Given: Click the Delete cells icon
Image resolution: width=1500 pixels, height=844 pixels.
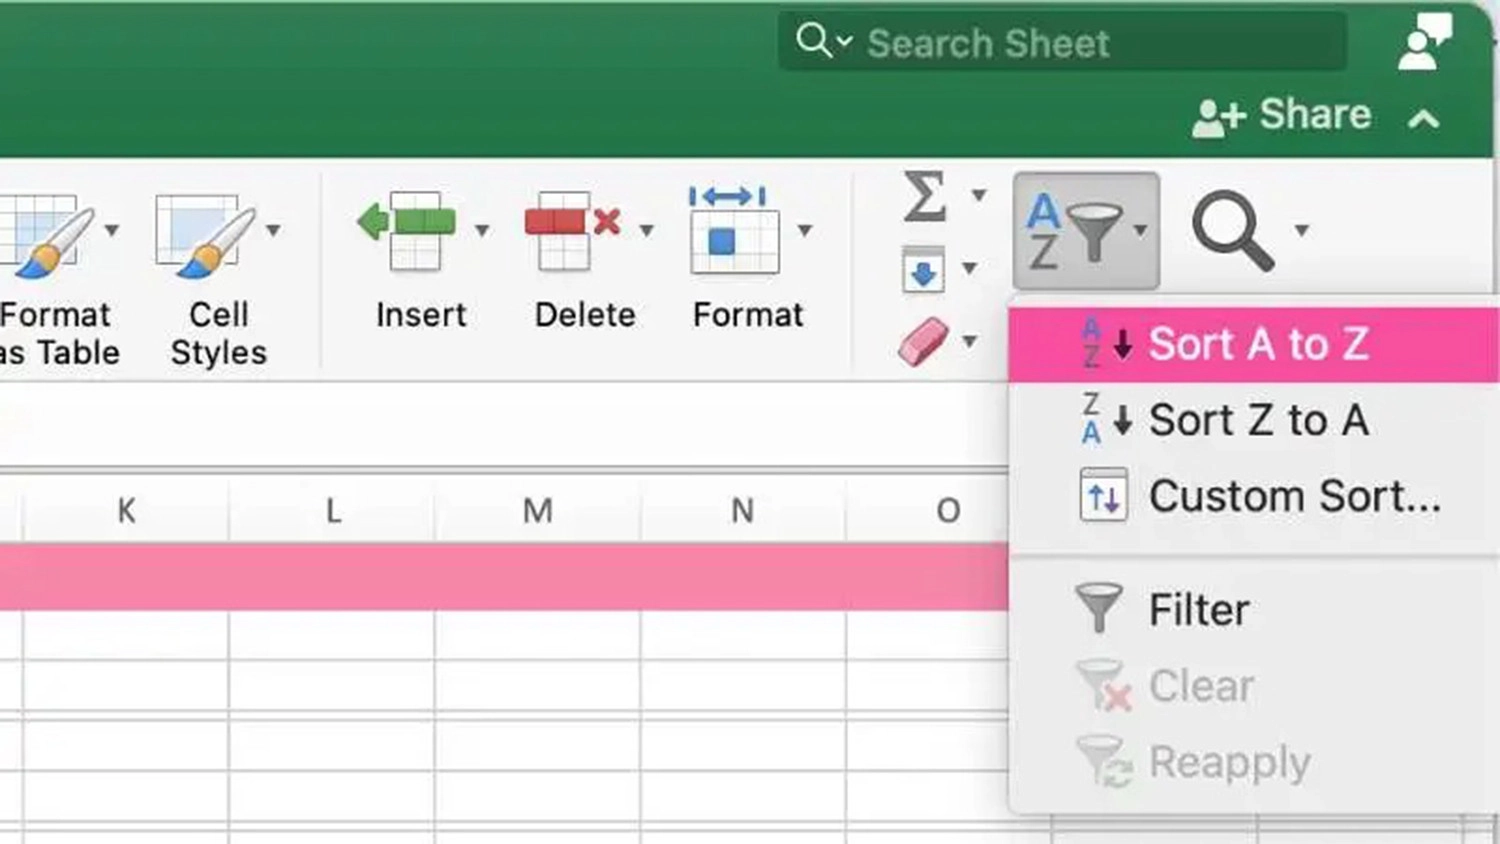Looking at the screenshot, I should point(572,231).
